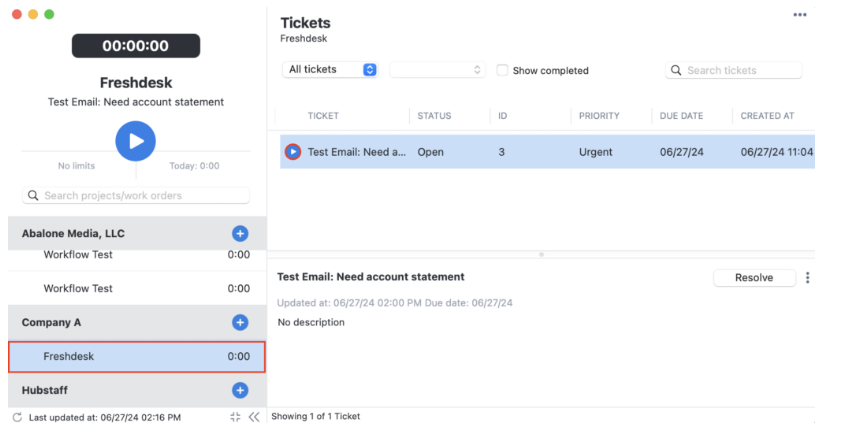The image size is (847, 433).
Task: Sort tickets by the Status column
Action: pos(434,116)
